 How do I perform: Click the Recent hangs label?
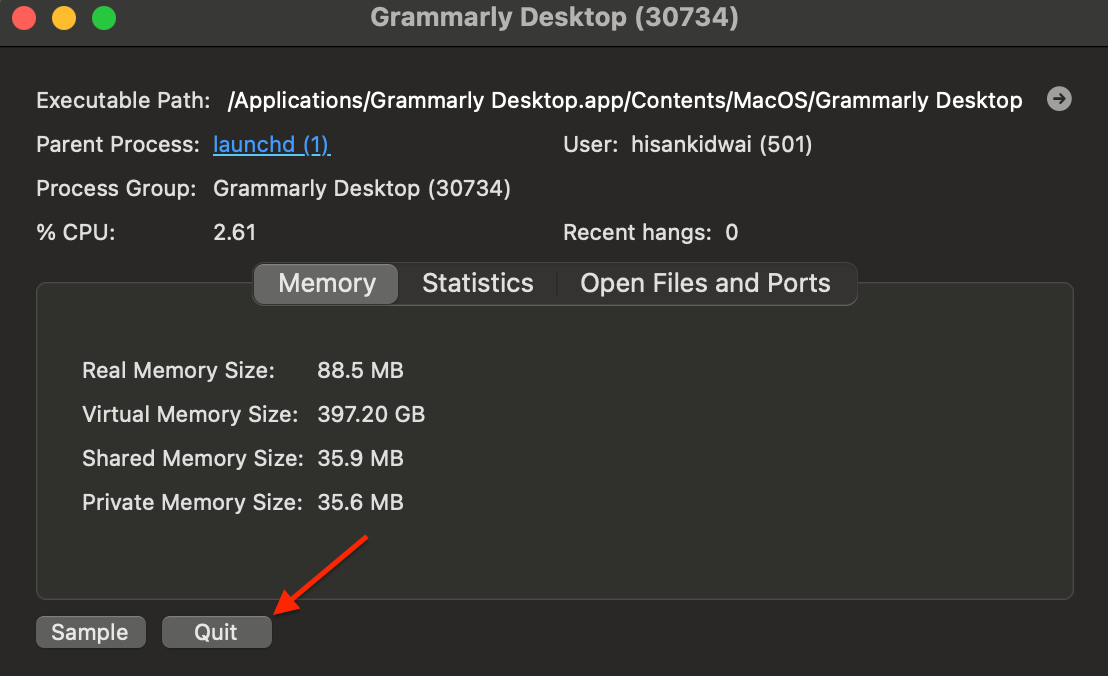coord(637,232)
